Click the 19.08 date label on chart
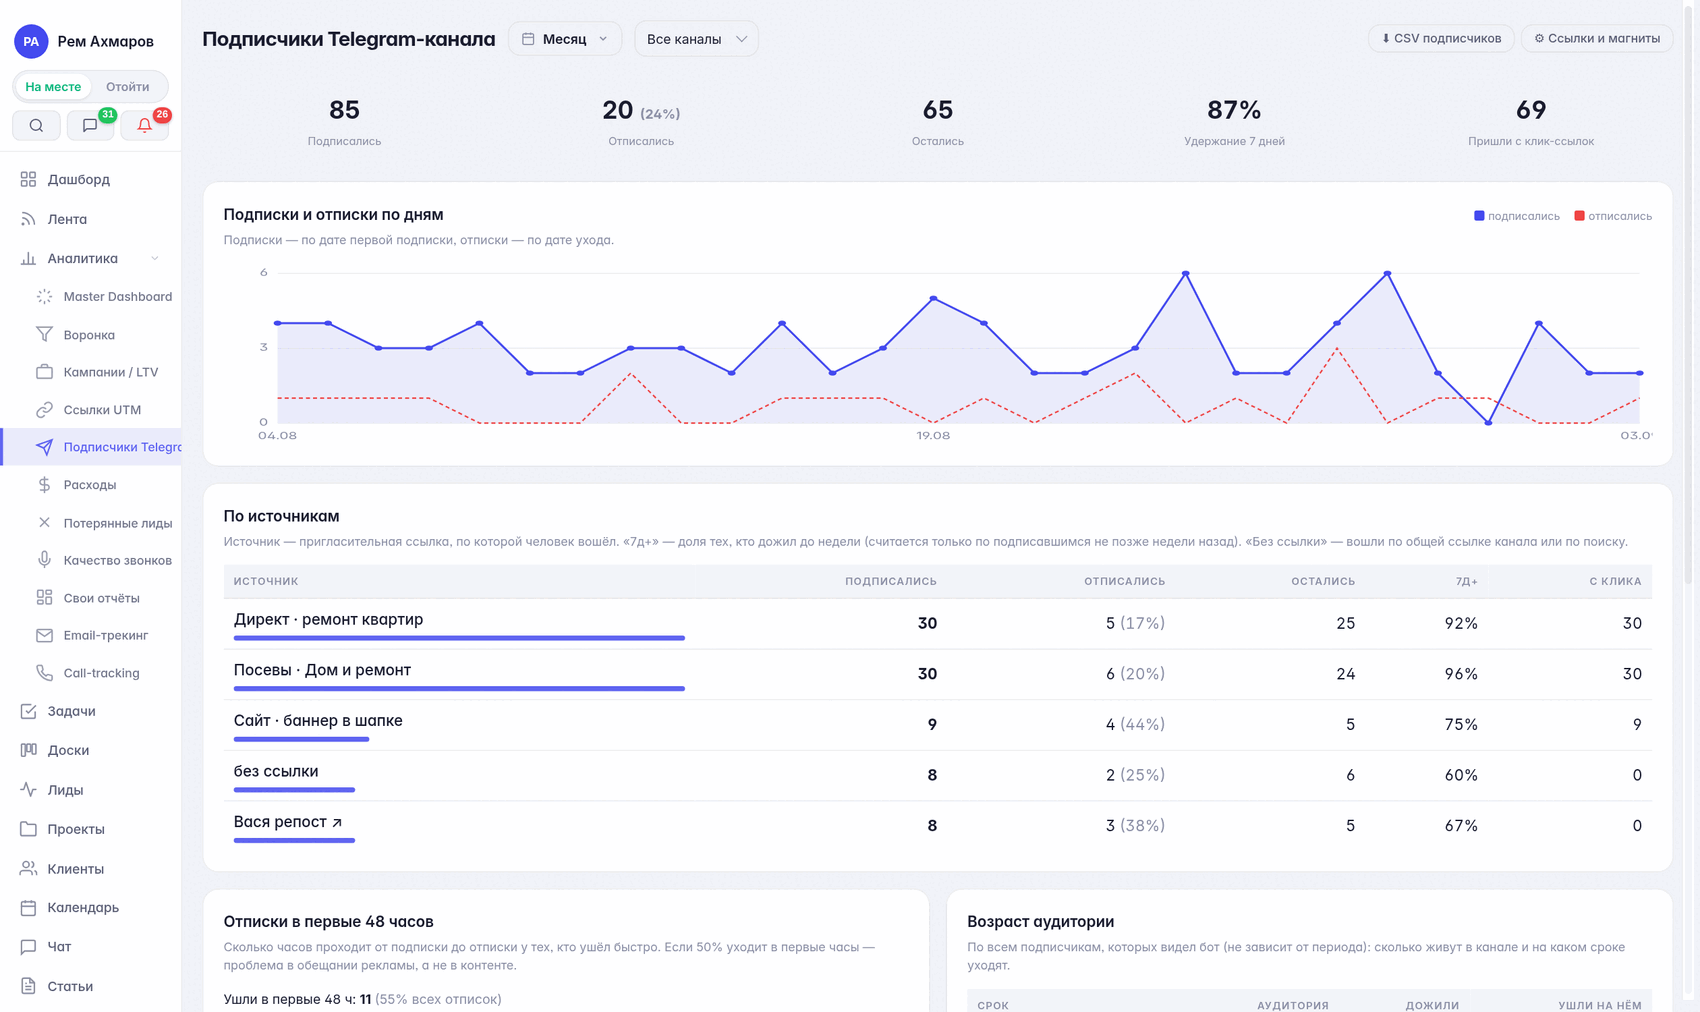Image resolution: width=1700 pixels, height=1012 pixels. click(933, 436)
